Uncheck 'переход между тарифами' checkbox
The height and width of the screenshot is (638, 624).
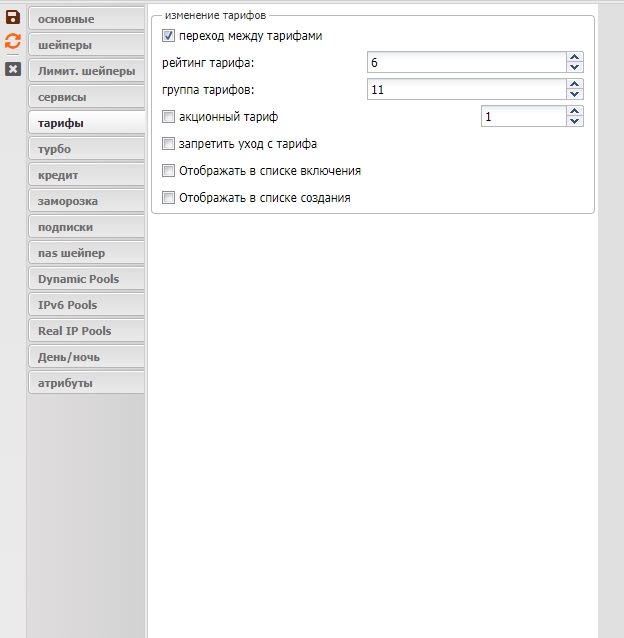click(168, 36)
